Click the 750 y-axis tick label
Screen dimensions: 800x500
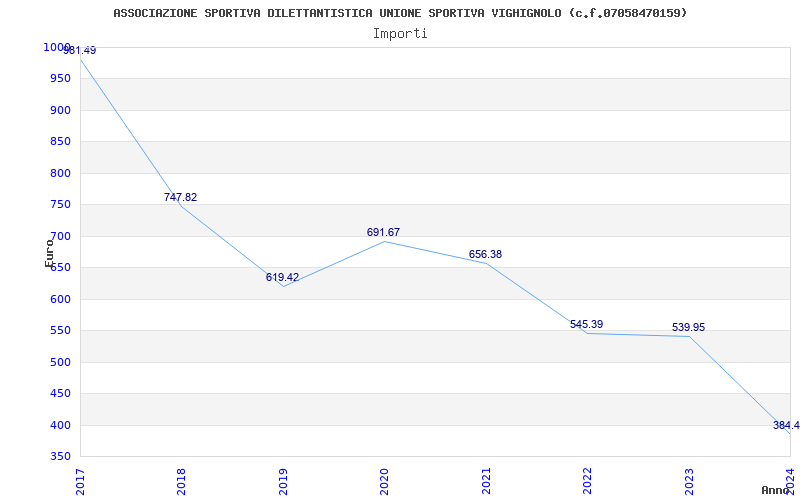tap(61, 205)
